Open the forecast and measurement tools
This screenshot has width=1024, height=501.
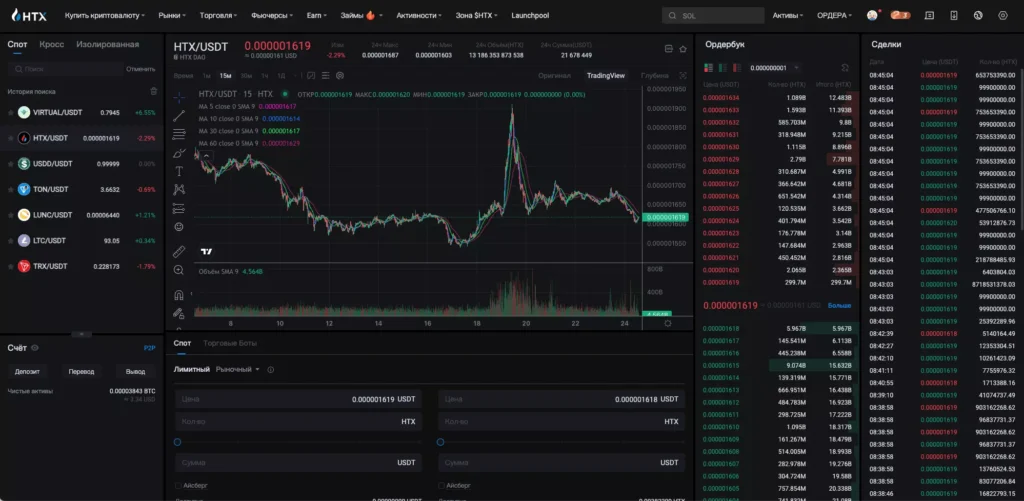179,208
